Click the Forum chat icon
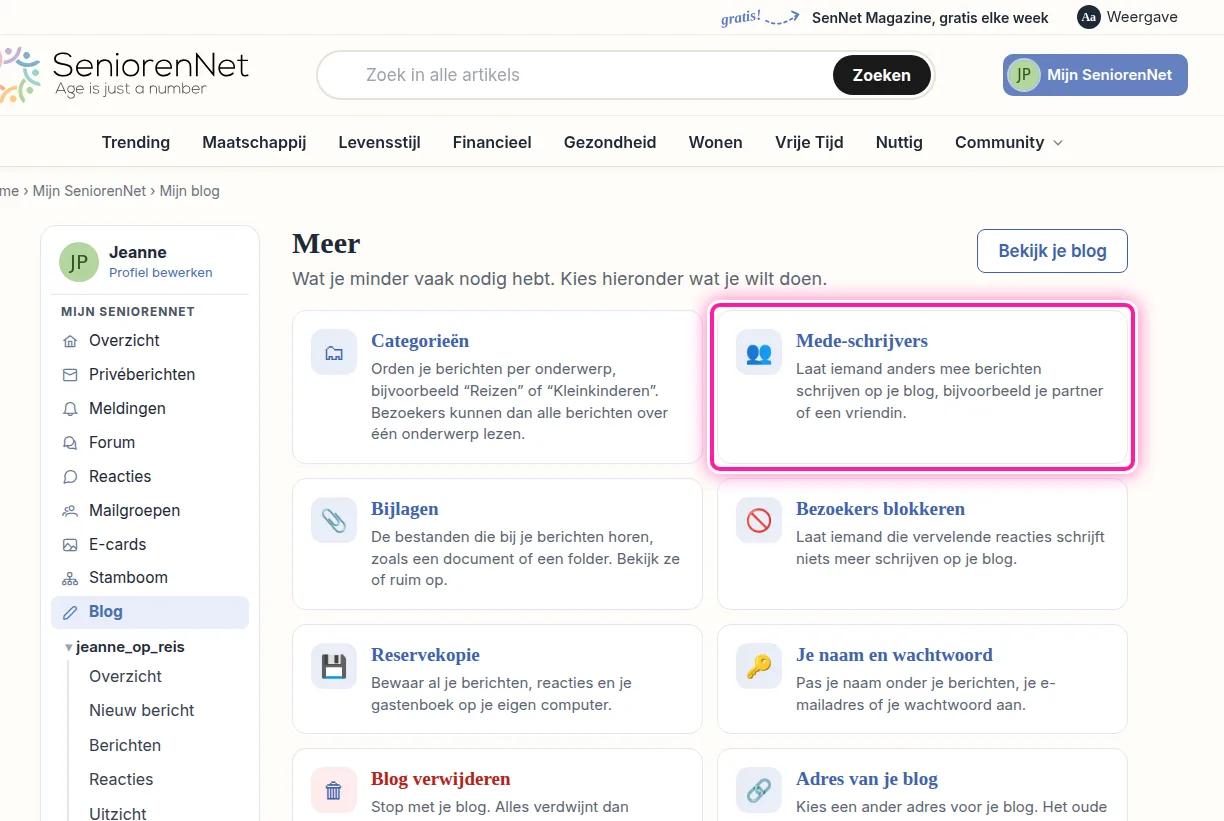1224x821 pixels. tap(70, 443)
